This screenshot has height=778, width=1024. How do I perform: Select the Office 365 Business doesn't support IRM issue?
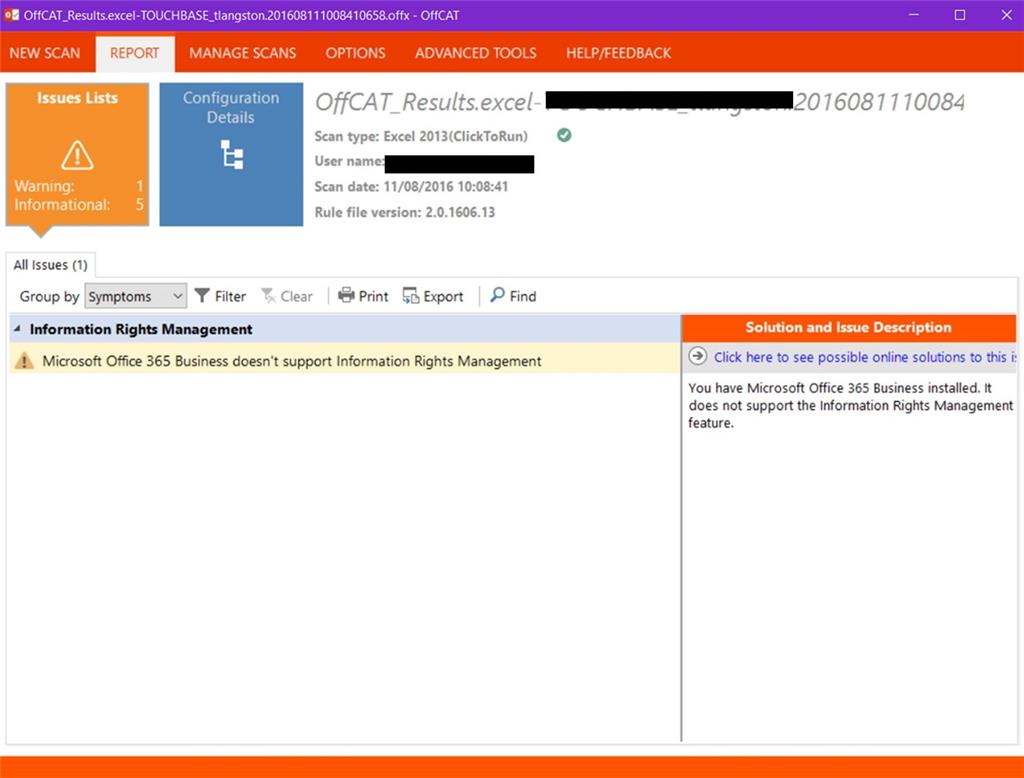(x=345, y=361)
